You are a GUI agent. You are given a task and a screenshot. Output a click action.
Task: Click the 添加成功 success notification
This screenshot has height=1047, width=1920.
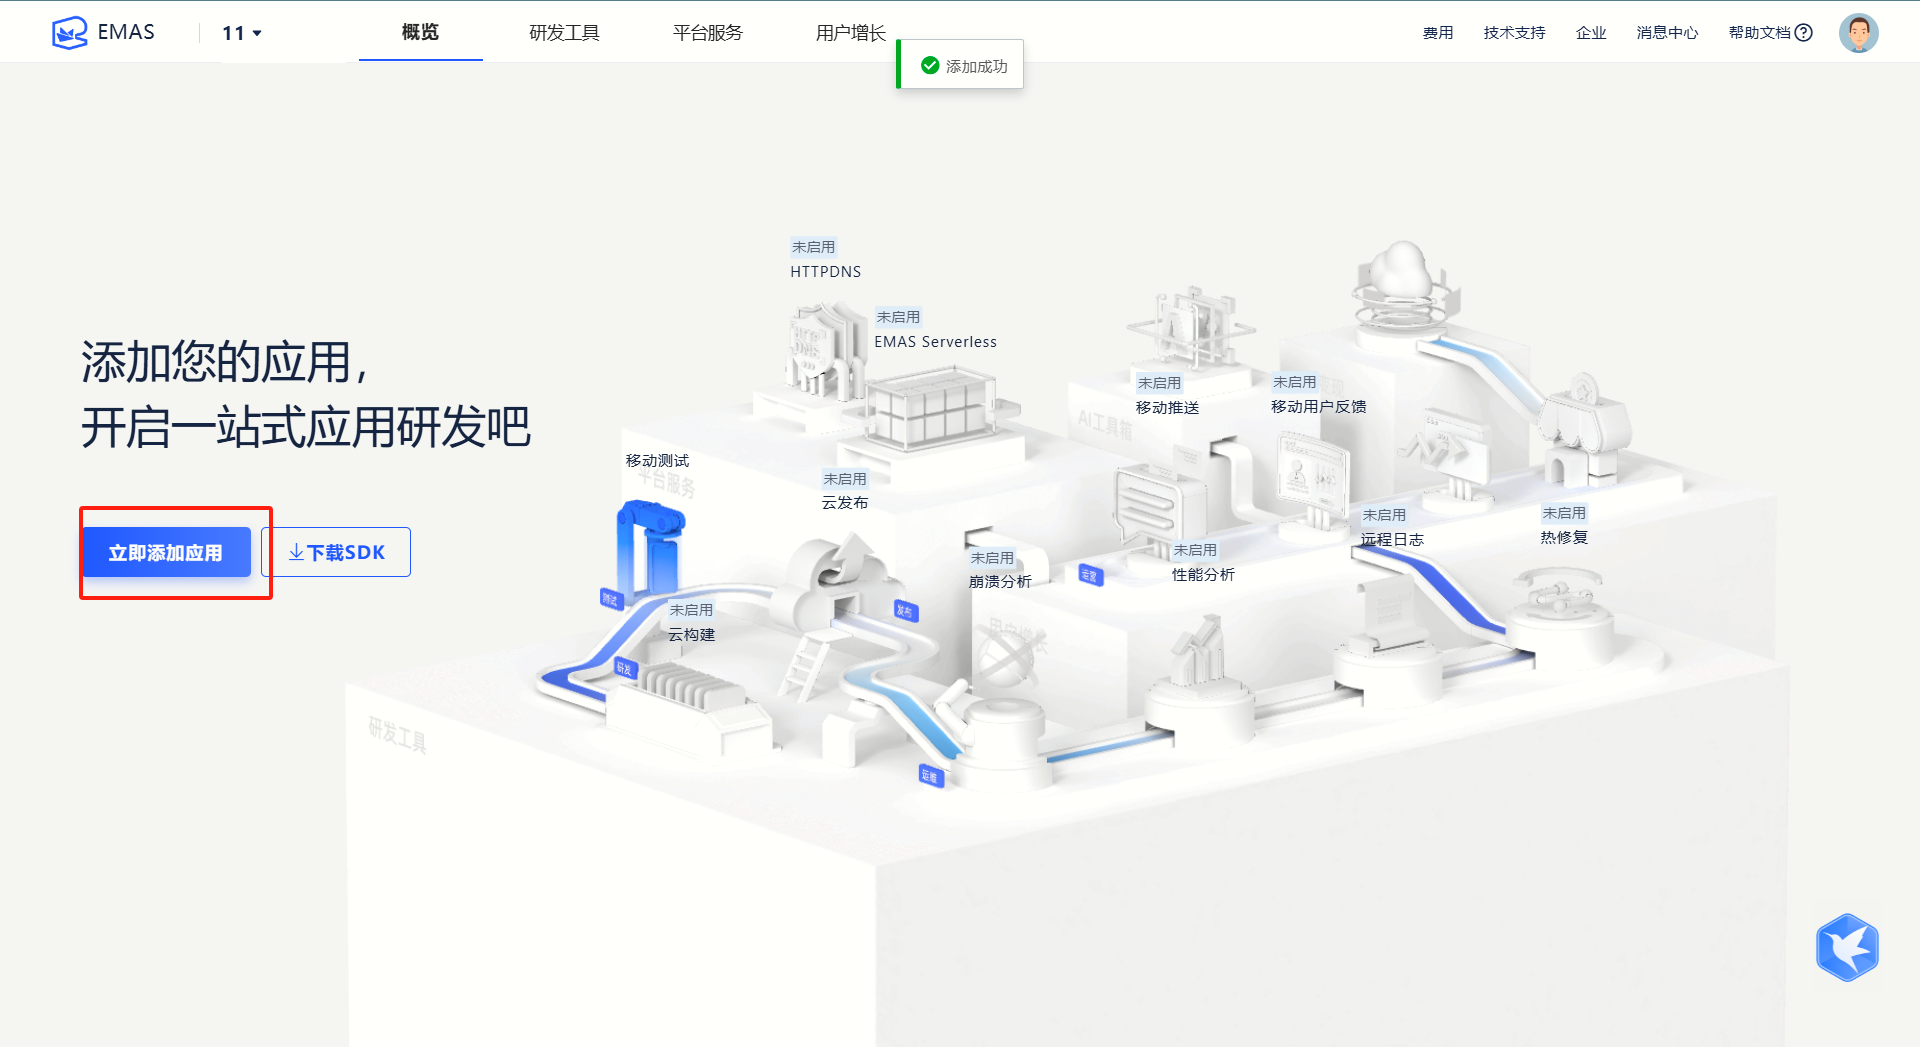click(960, 65)
